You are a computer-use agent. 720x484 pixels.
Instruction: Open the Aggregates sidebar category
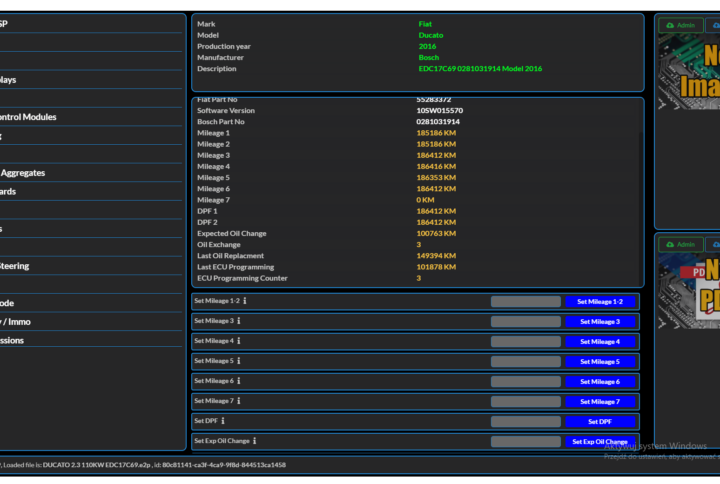point(23,173)
